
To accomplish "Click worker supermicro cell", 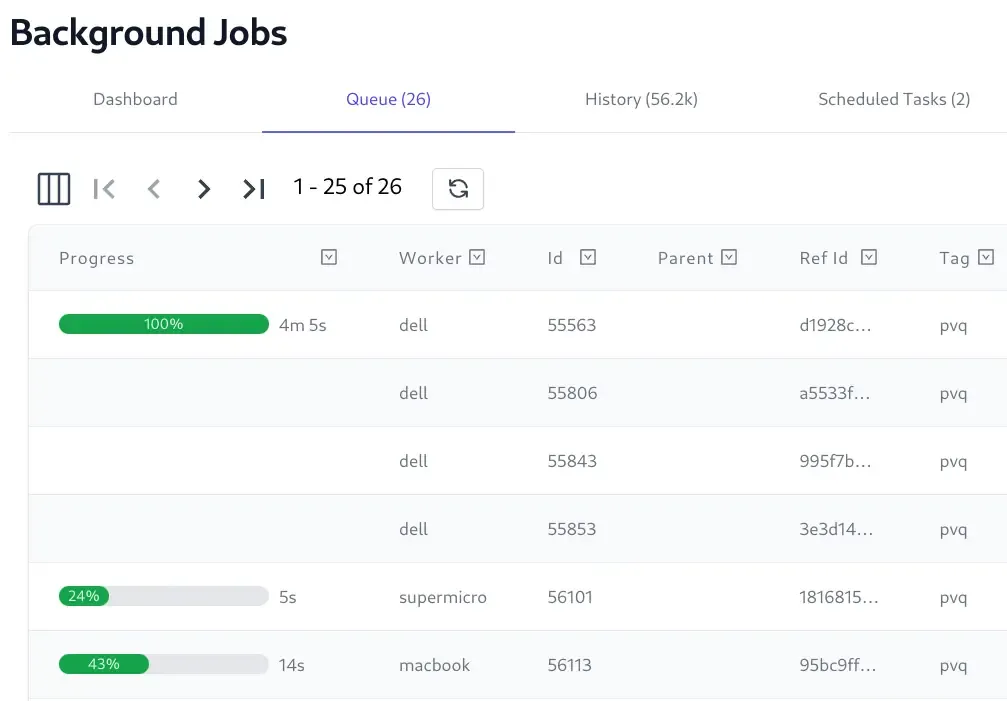I will [443, 597].
